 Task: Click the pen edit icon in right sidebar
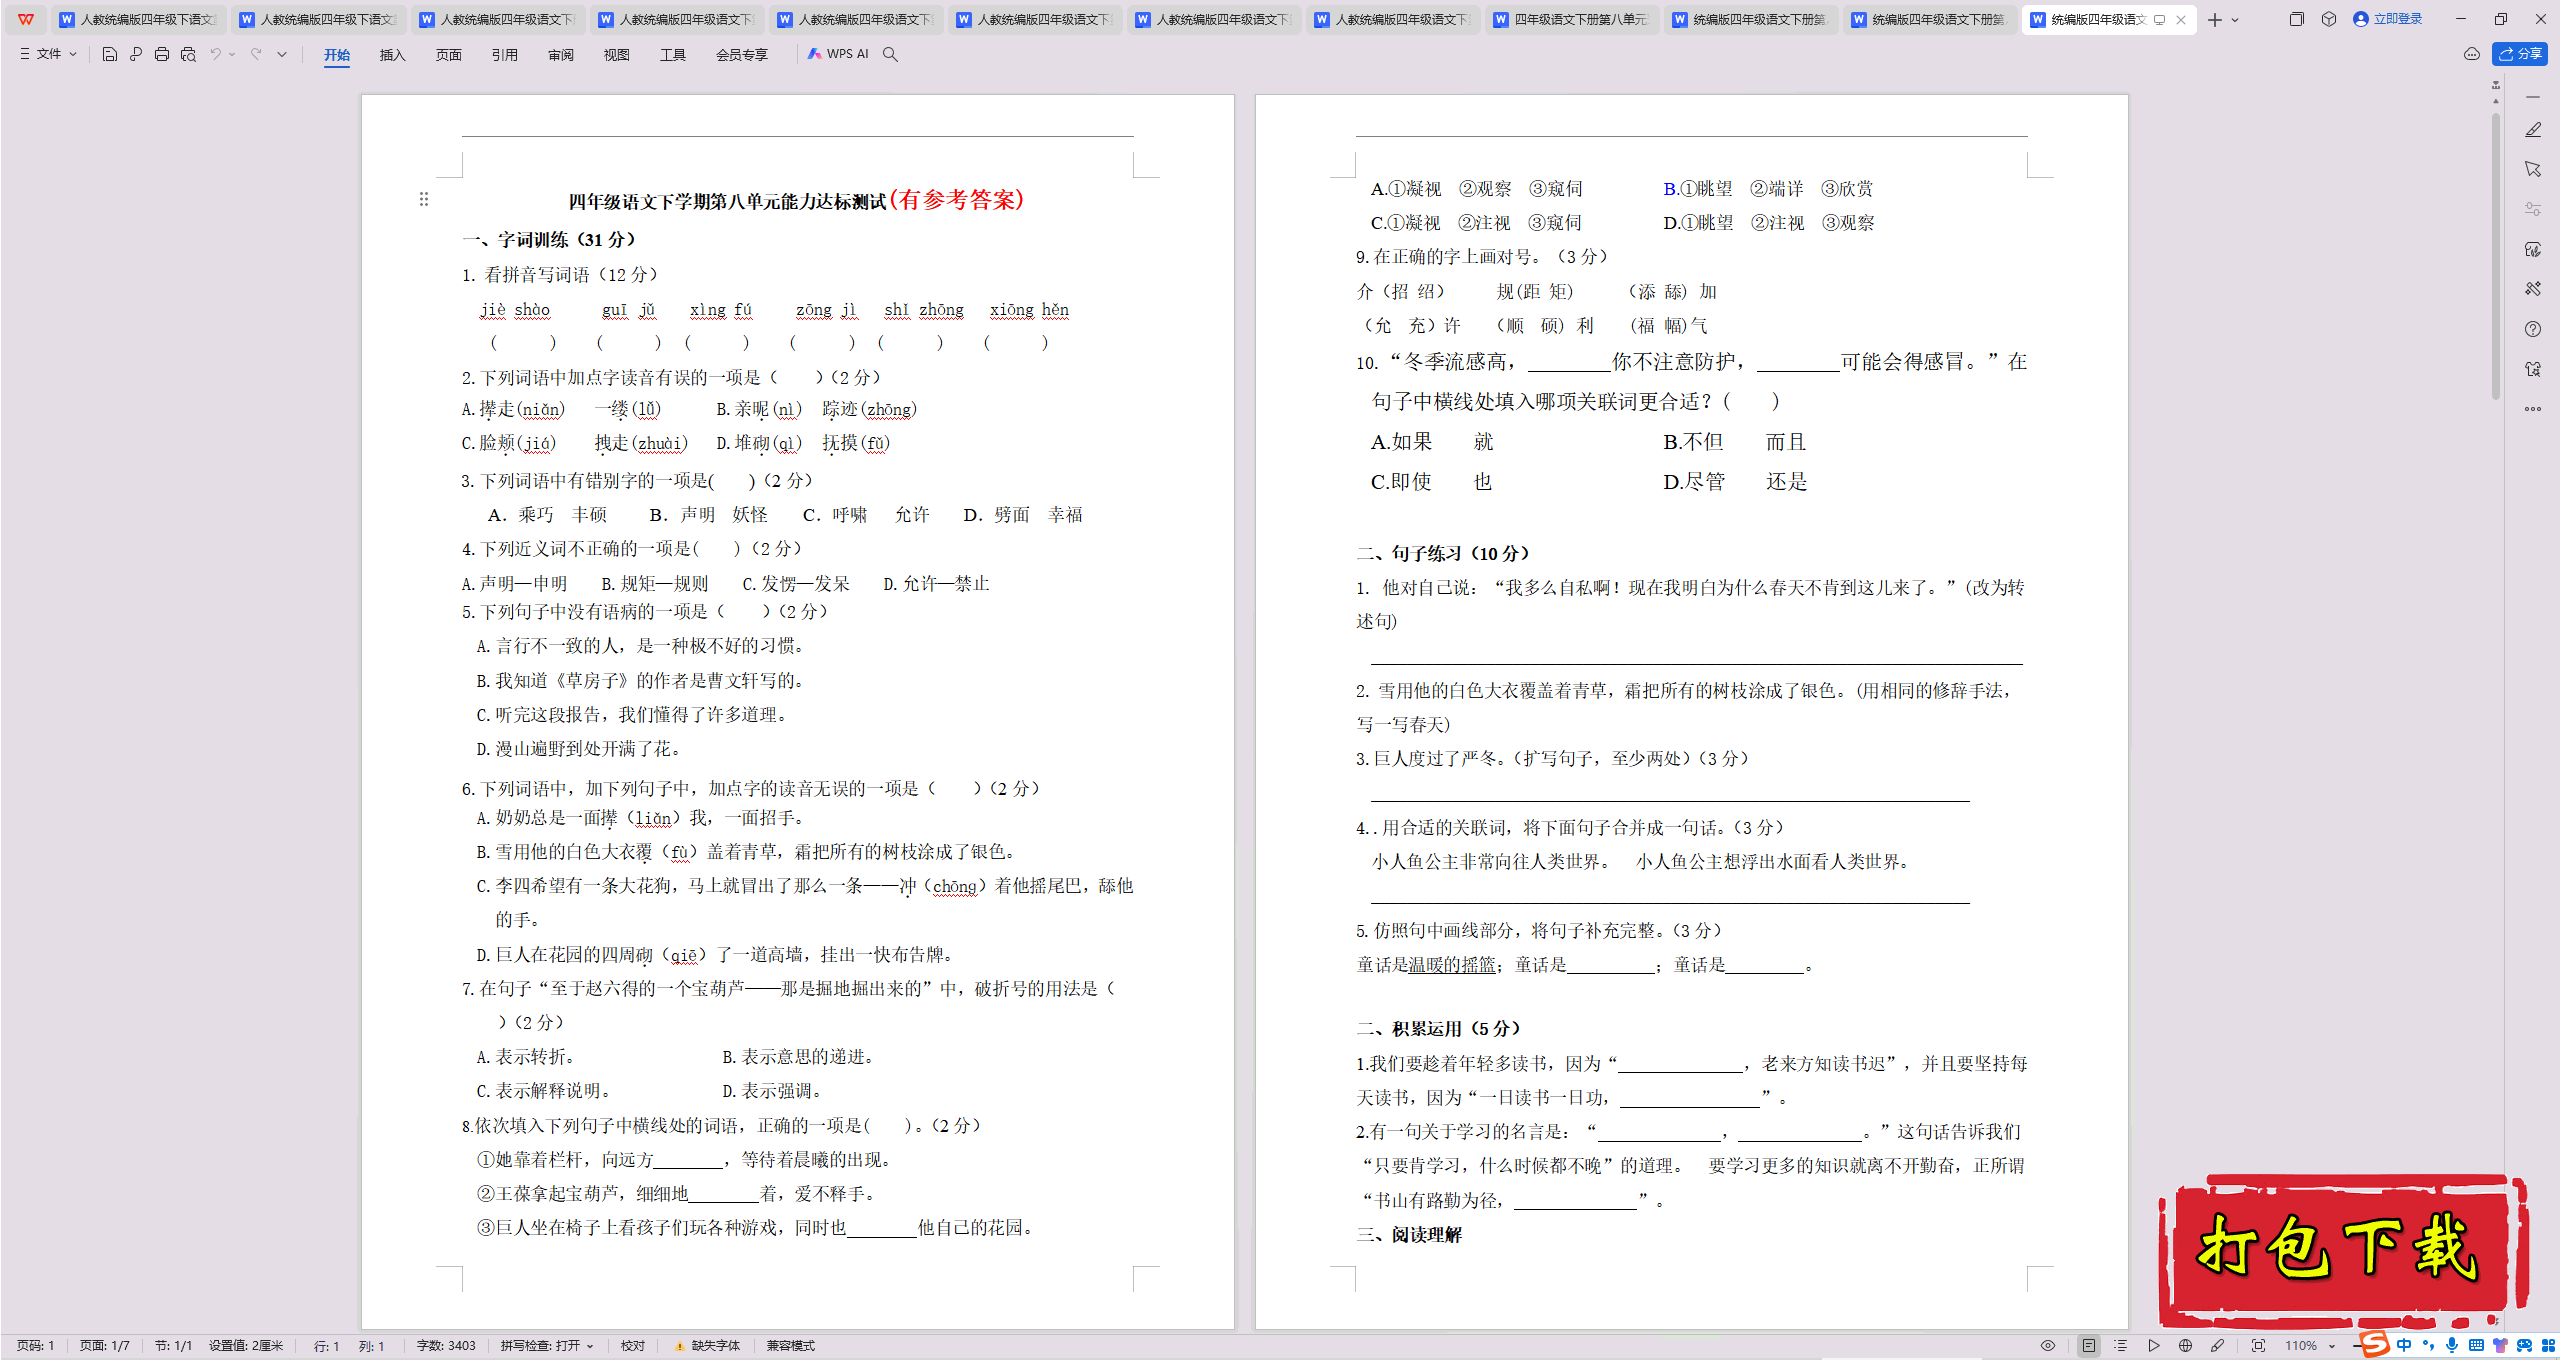coord(2533,130)
